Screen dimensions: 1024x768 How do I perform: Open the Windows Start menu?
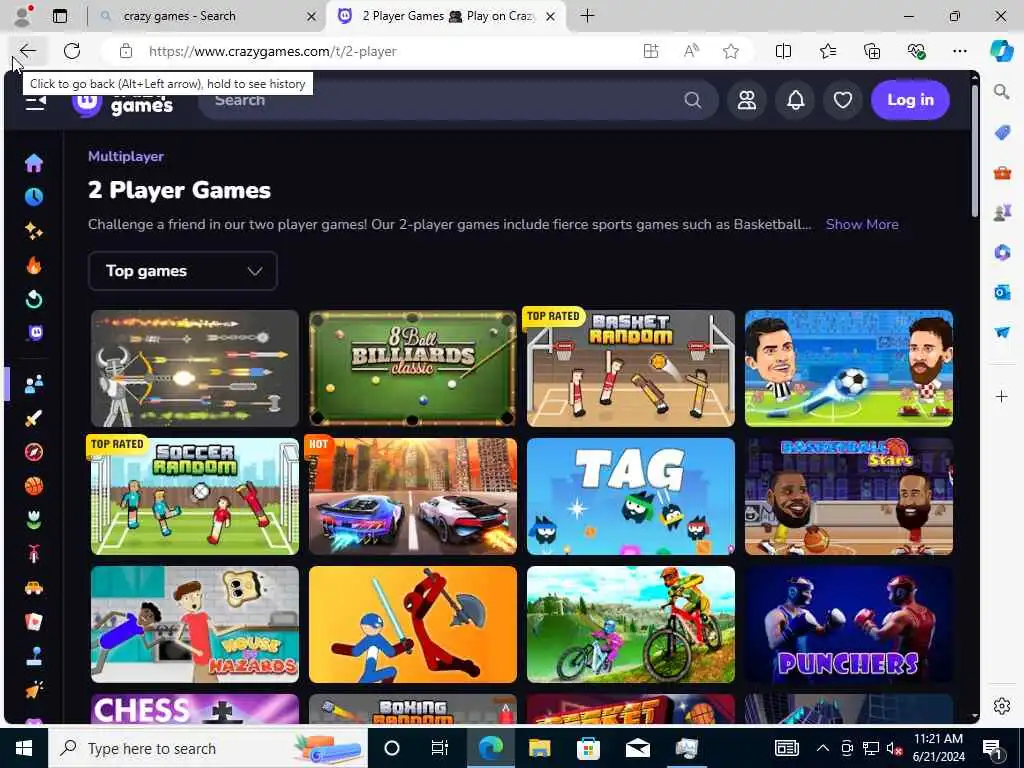[x=24, y=748]
